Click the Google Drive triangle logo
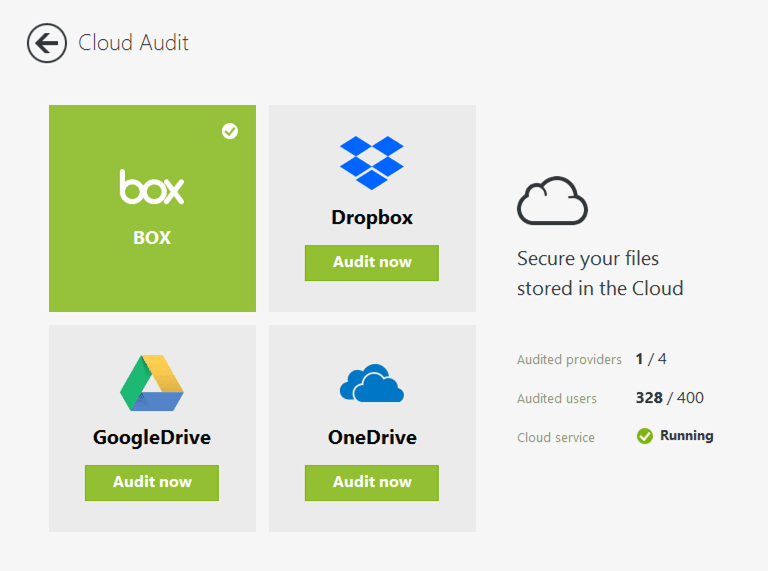 pos(152,383)
